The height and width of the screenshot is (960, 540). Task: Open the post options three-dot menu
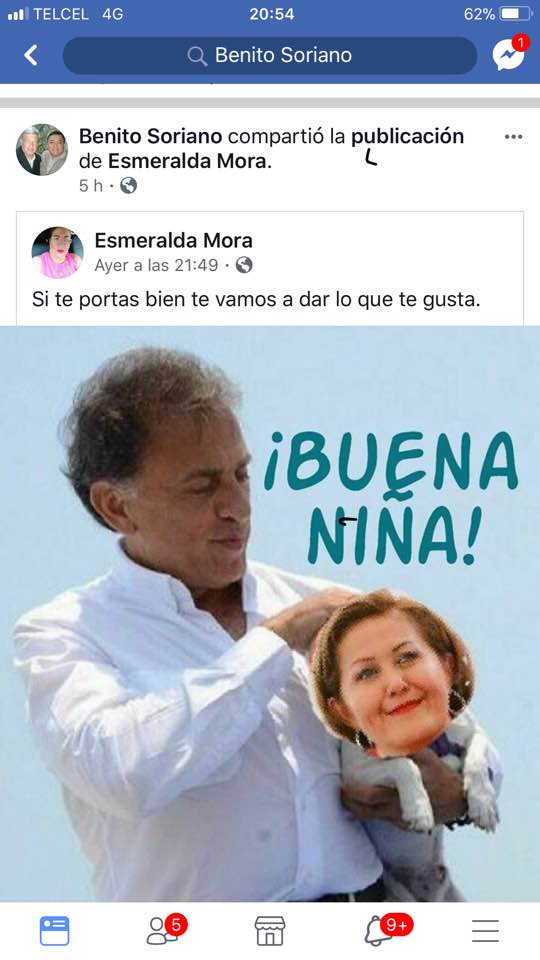(x=513, y=137)
